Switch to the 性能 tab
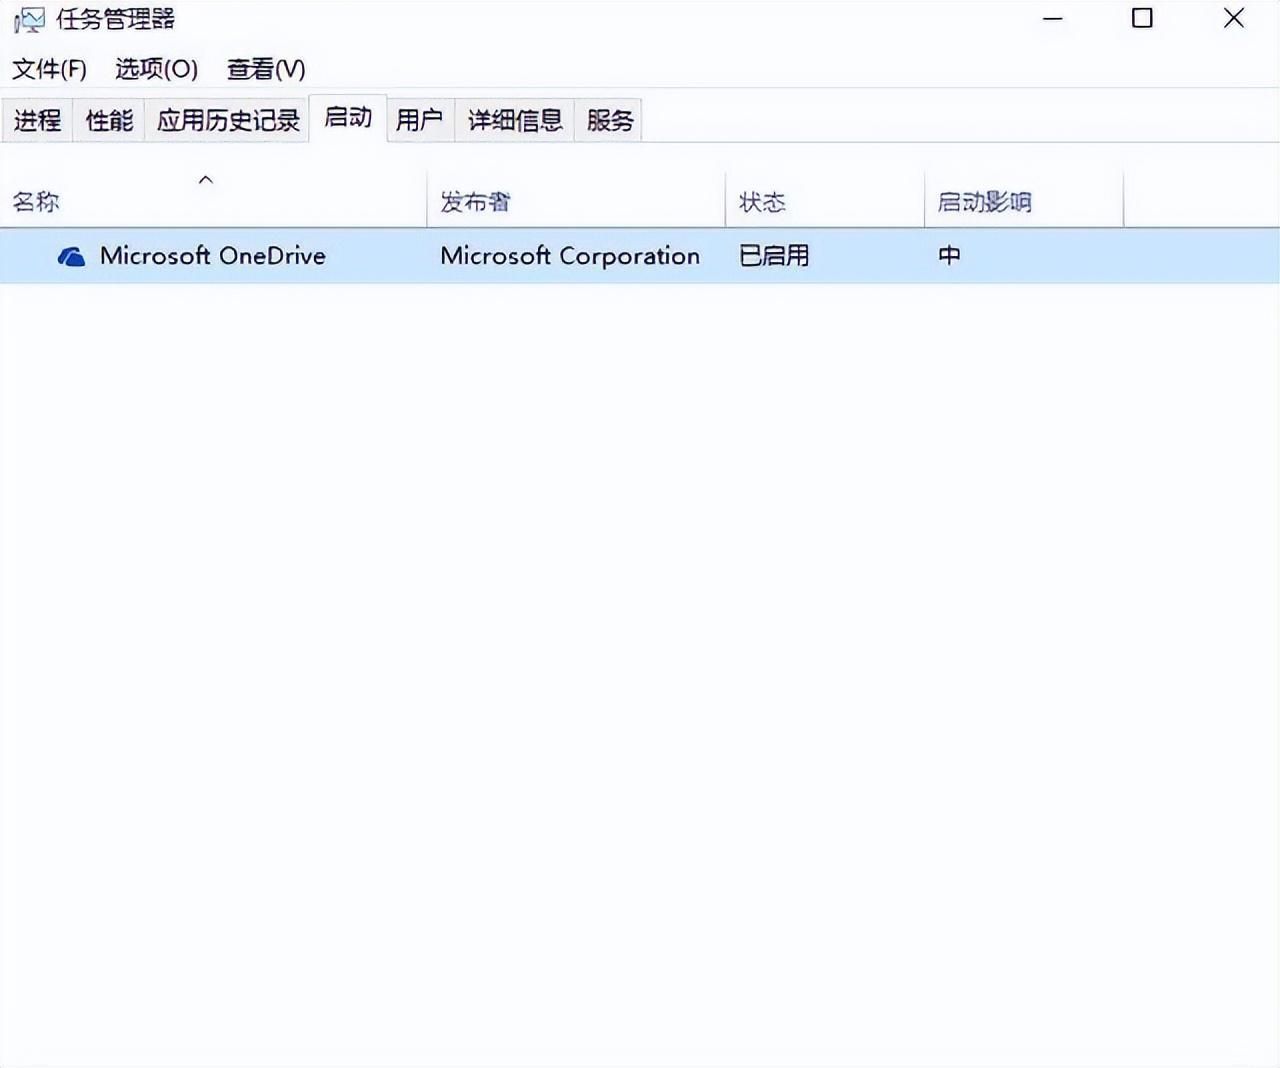This screenshot has width=1280, height=1068. tap(109, 121)
